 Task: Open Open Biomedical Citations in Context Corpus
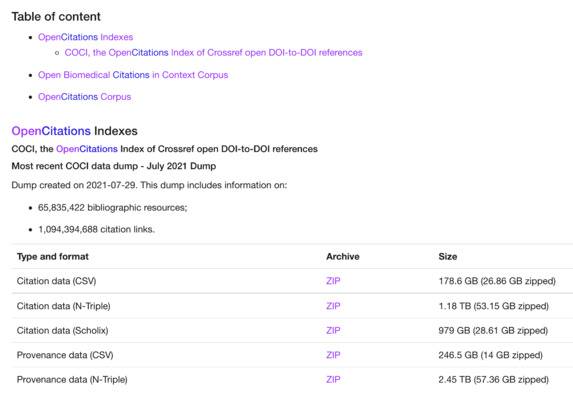coord(133,75)
